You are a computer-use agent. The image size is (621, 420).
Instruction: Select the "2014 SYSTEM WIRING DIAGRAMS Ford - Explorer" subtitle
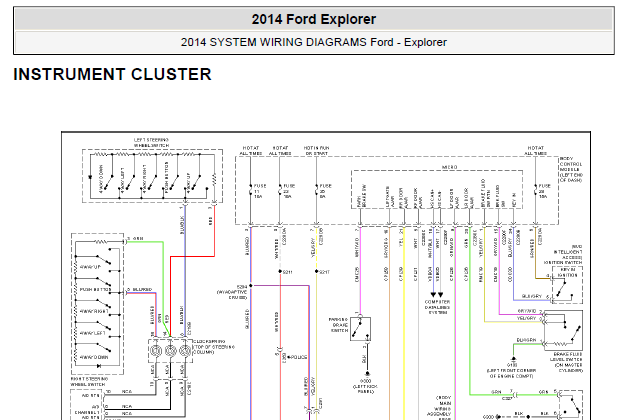[314, 42]
